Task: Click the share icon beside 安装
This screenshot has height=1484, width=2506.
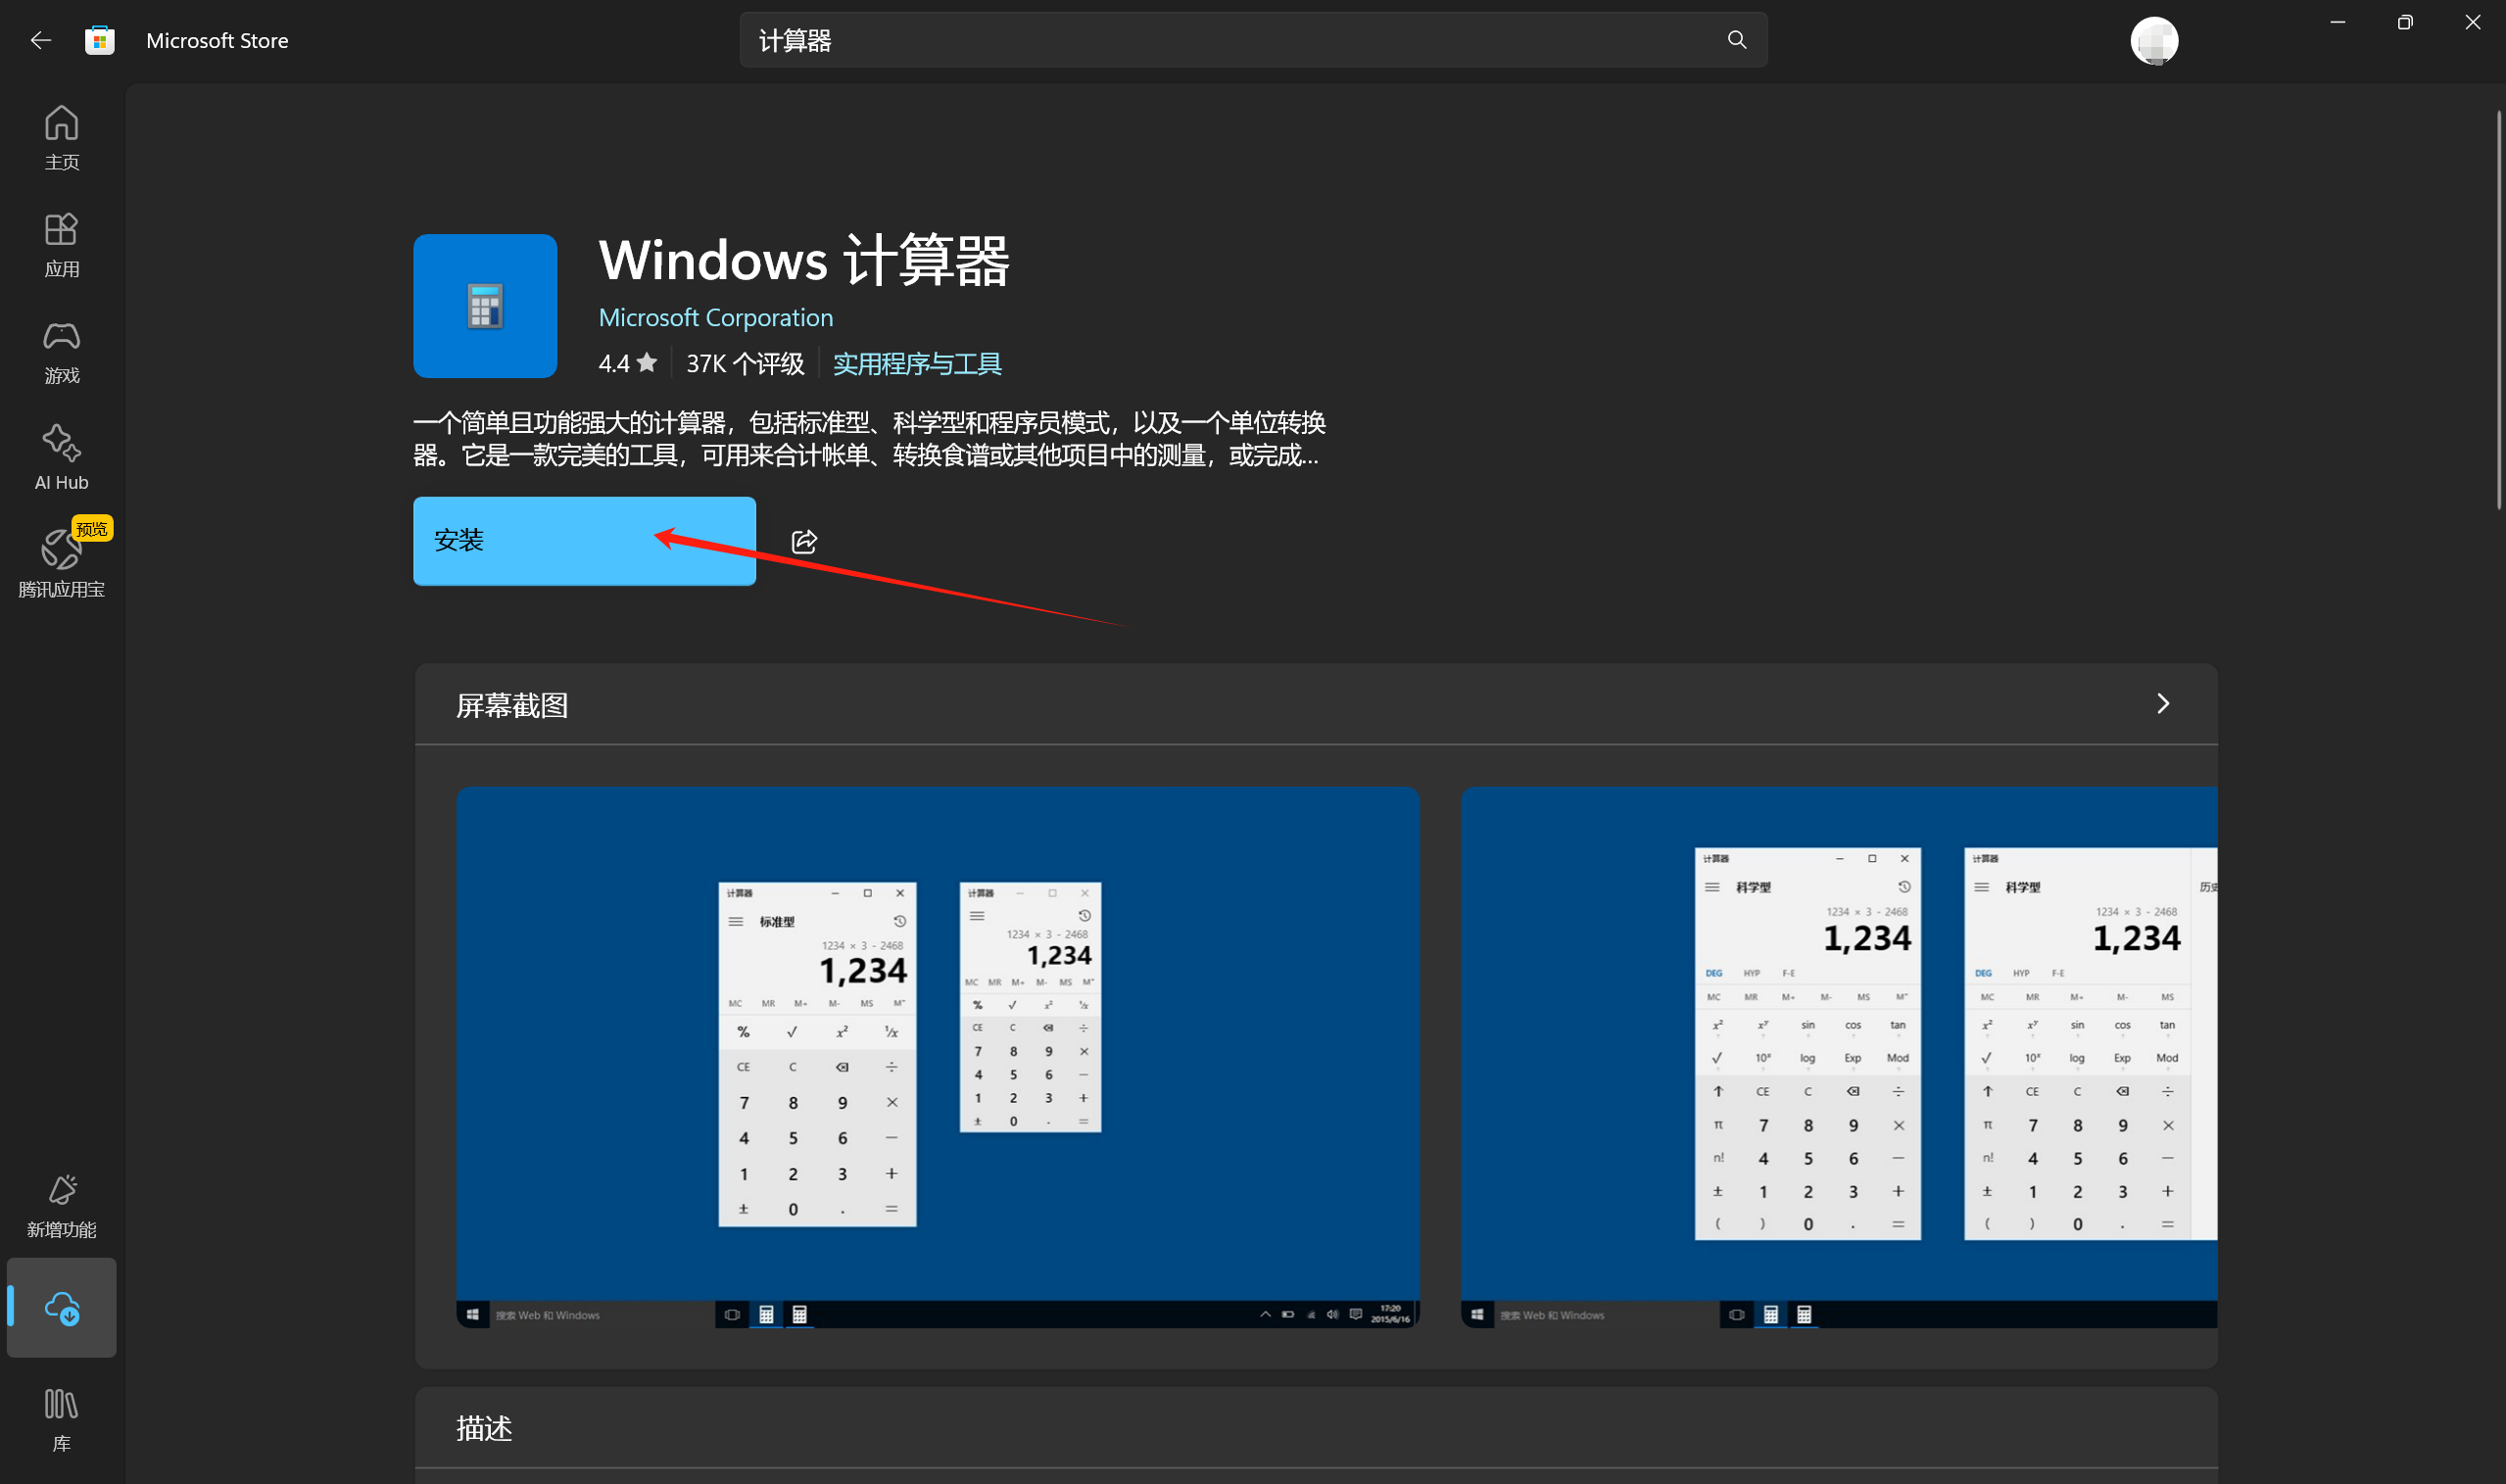Action: [804, 542]
